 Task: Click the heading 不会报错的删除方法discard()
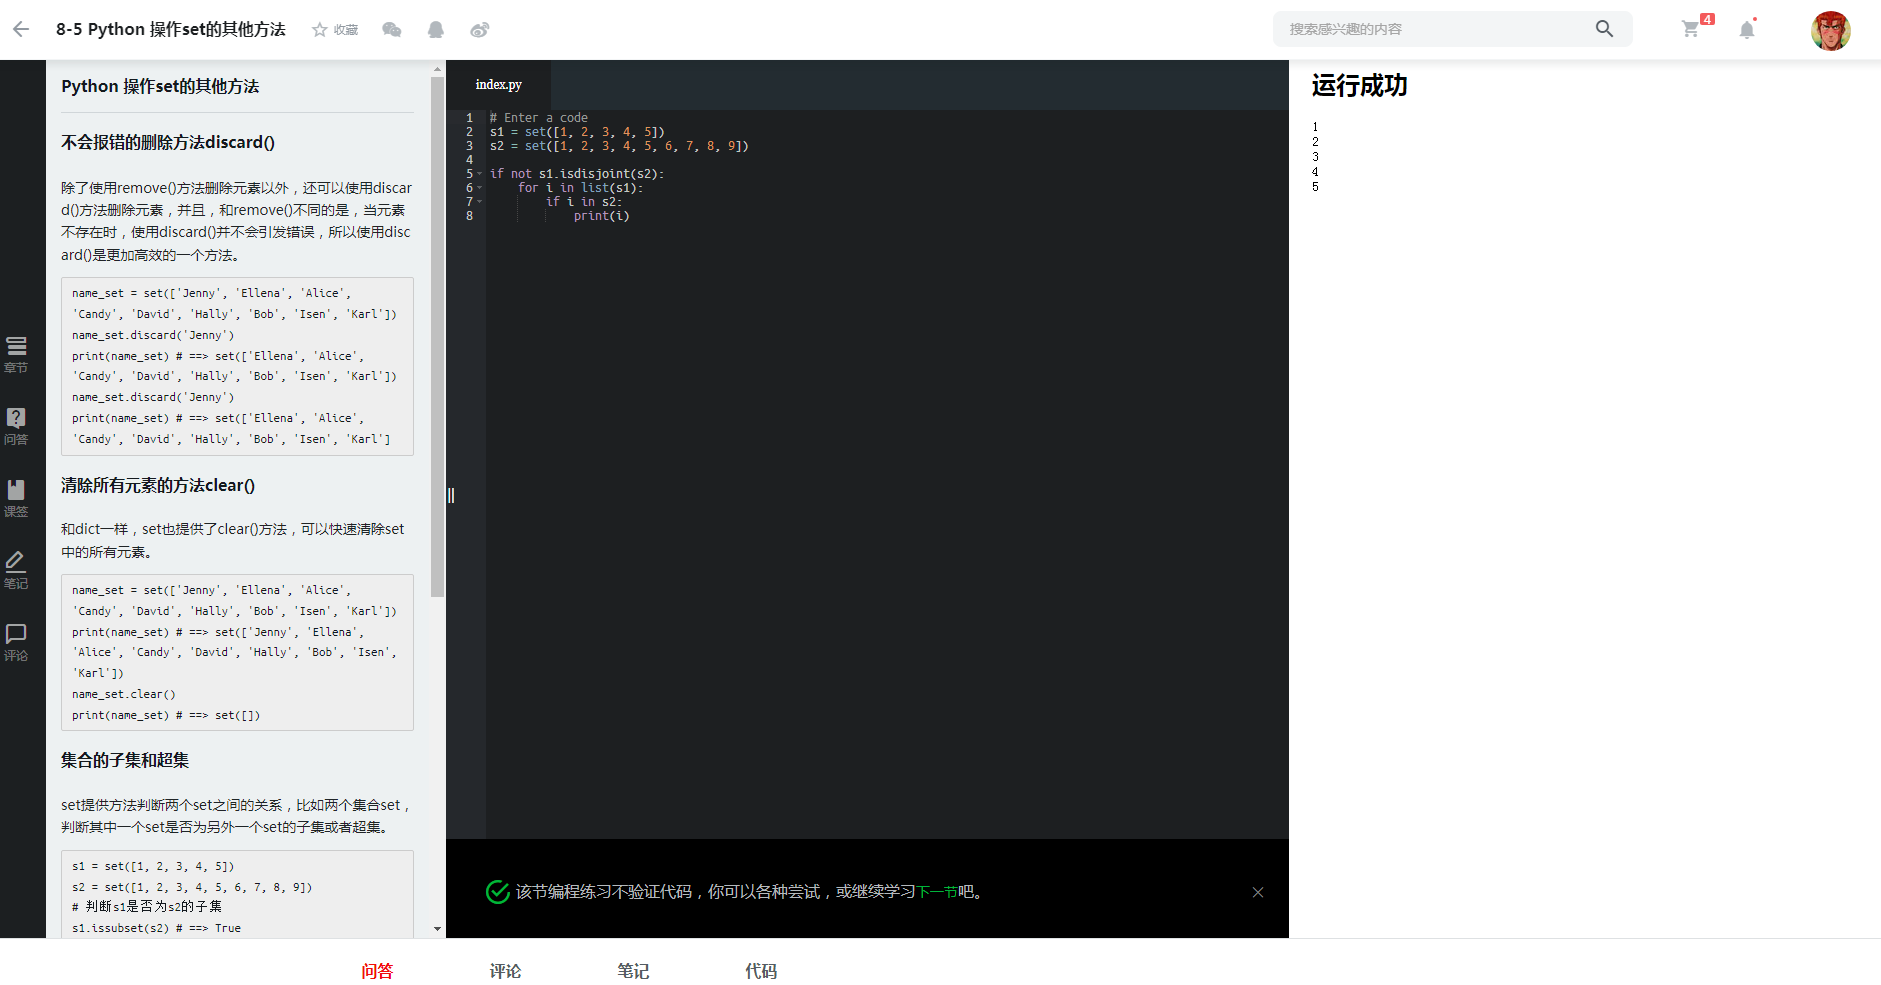(168, 142)
